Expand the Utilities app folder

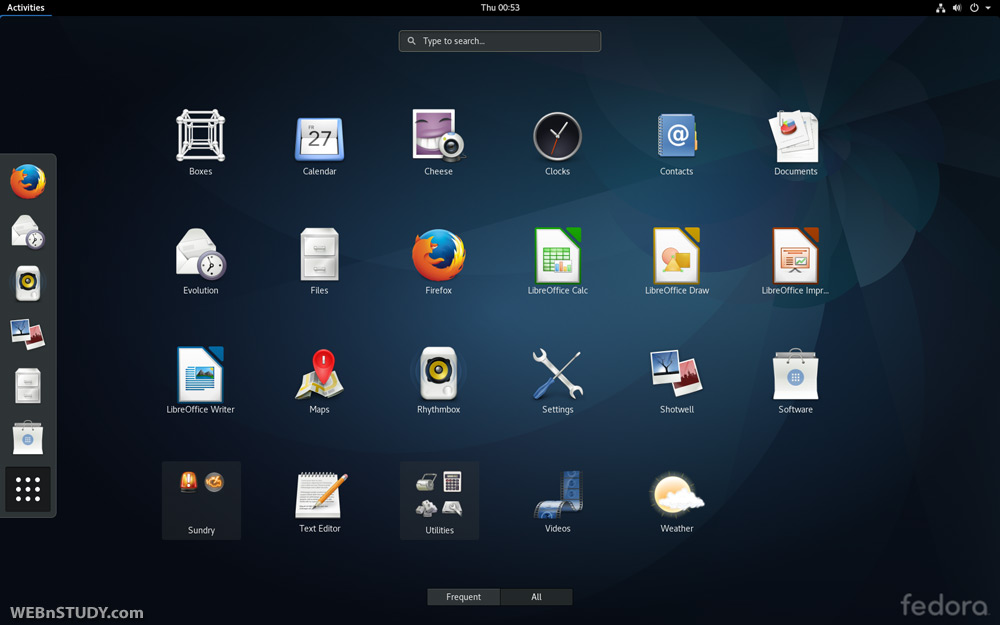tap(439, 500)
